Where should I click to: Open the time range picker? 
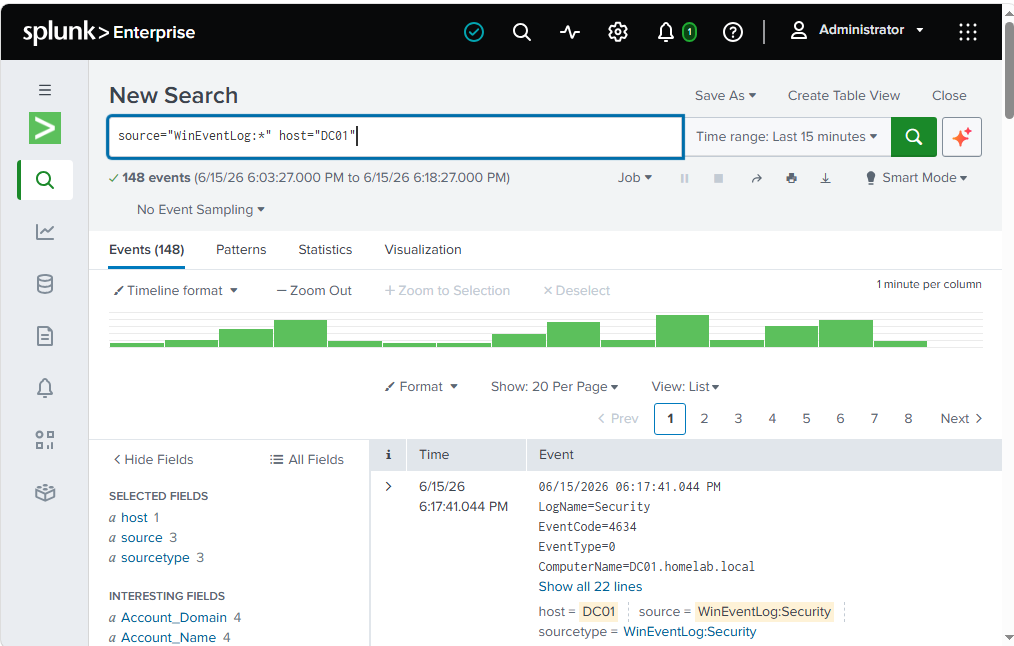[786, 136]
